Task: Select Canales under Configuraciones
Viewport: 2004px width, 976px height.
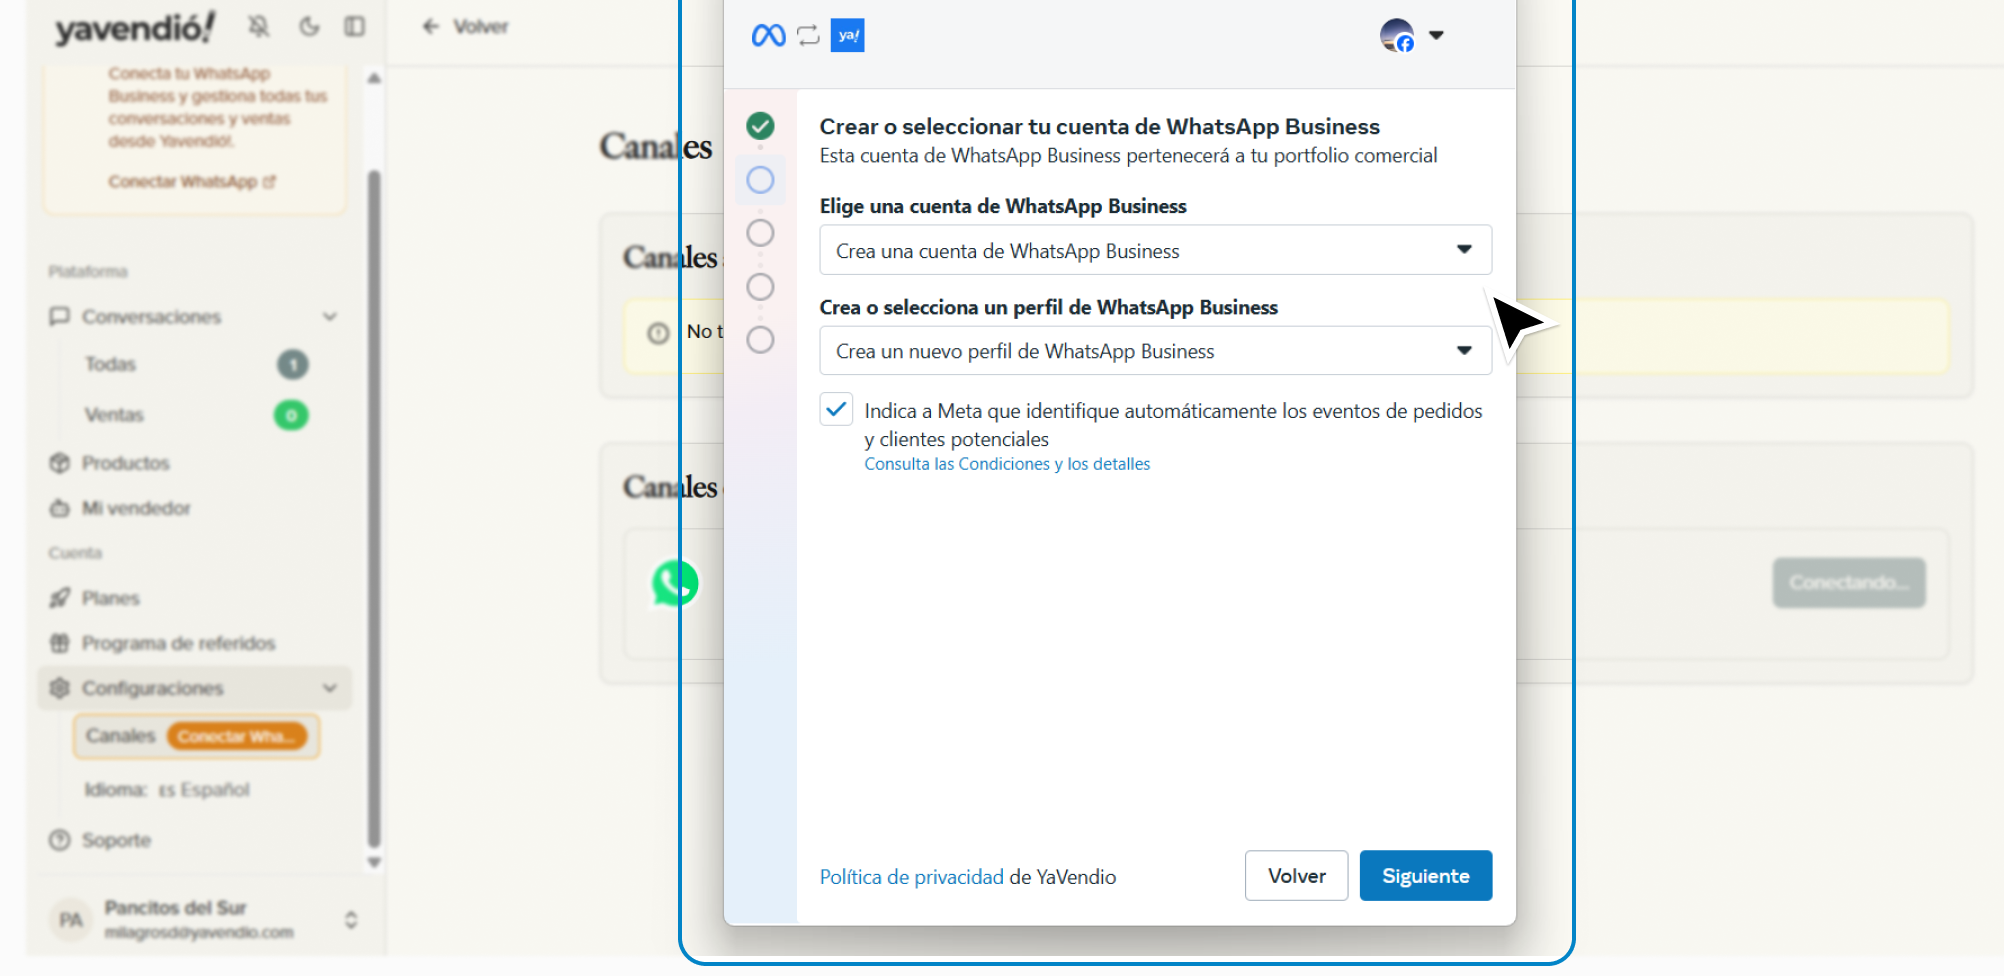Action: pyautogui.click(x=120, y=736)
